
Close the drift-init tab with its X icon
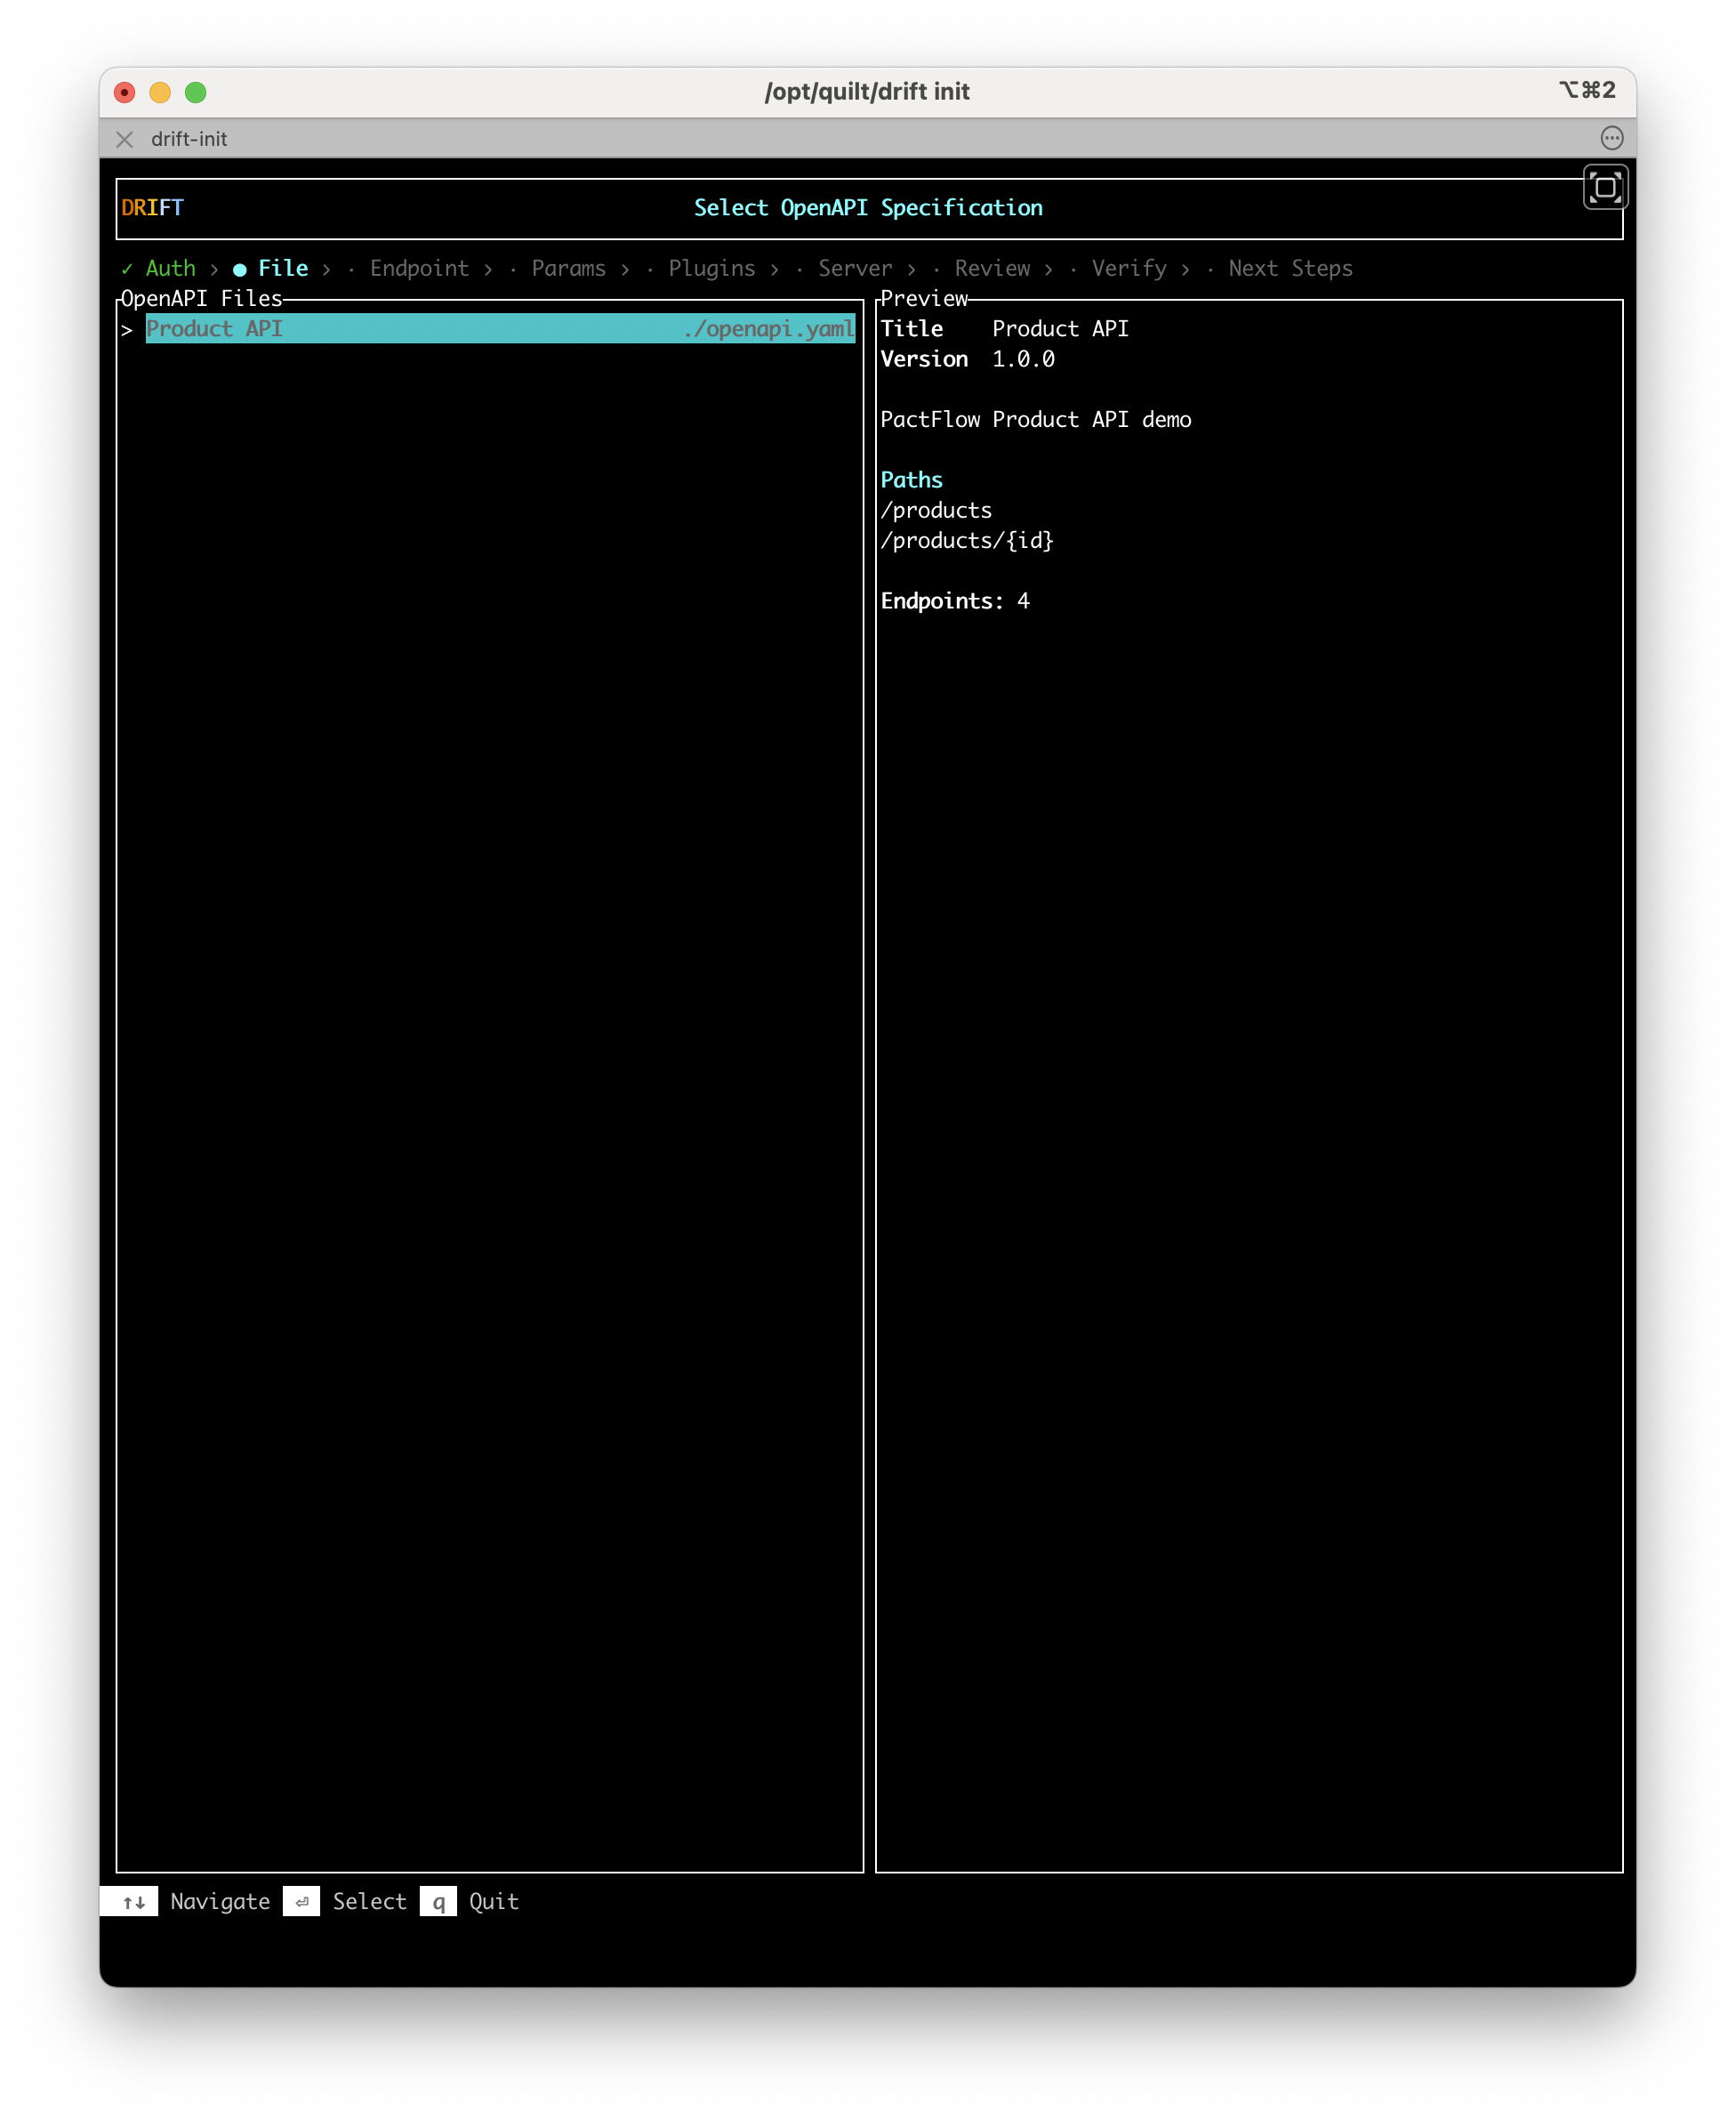pyautogui.click(x=124, y=139)
